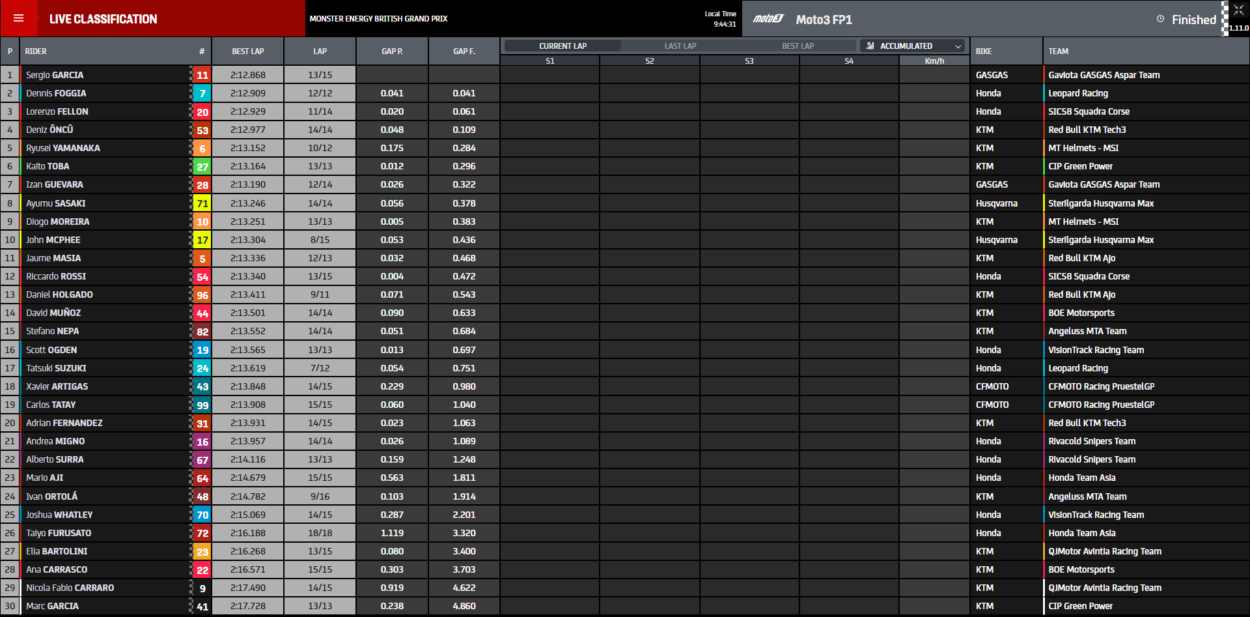Image resolution: width=1250 pixels, height=617 pixels.
Task: Select rider Dennis FOGGIA
Action: pos(56,93)
